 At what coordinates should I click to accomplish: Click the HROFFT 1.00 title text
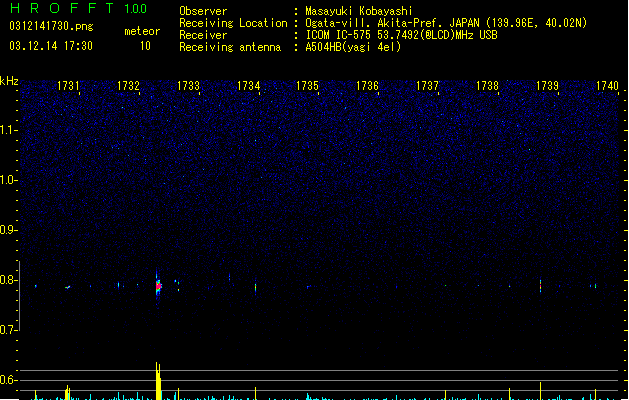(78, 8)
